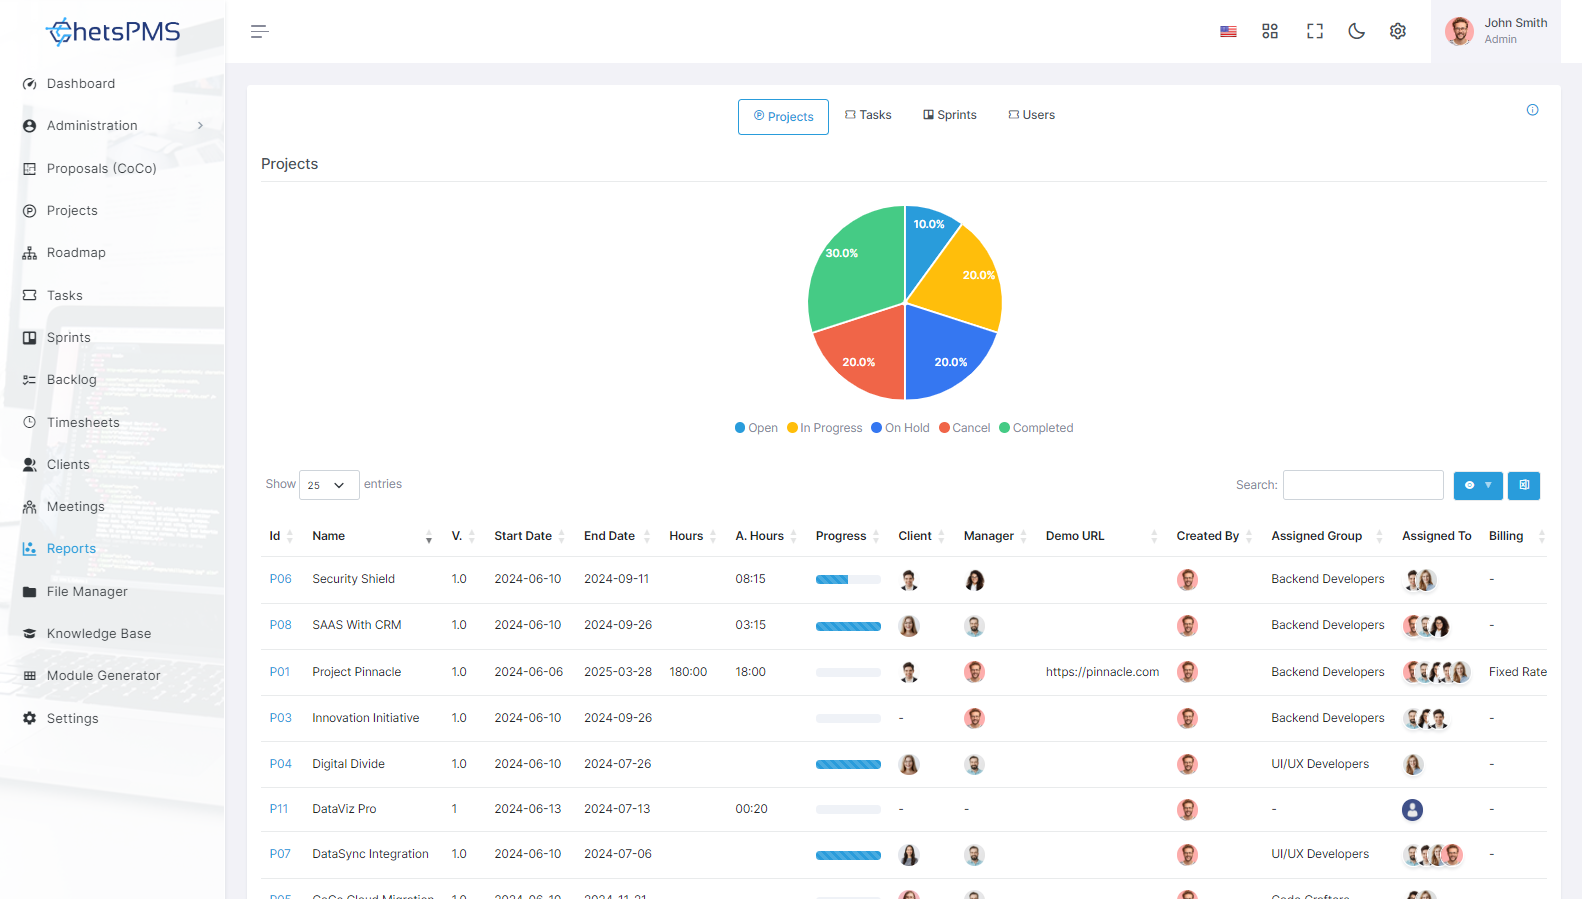
Task: Switch to the Sprints report tab
Action: tap(950, 115)
